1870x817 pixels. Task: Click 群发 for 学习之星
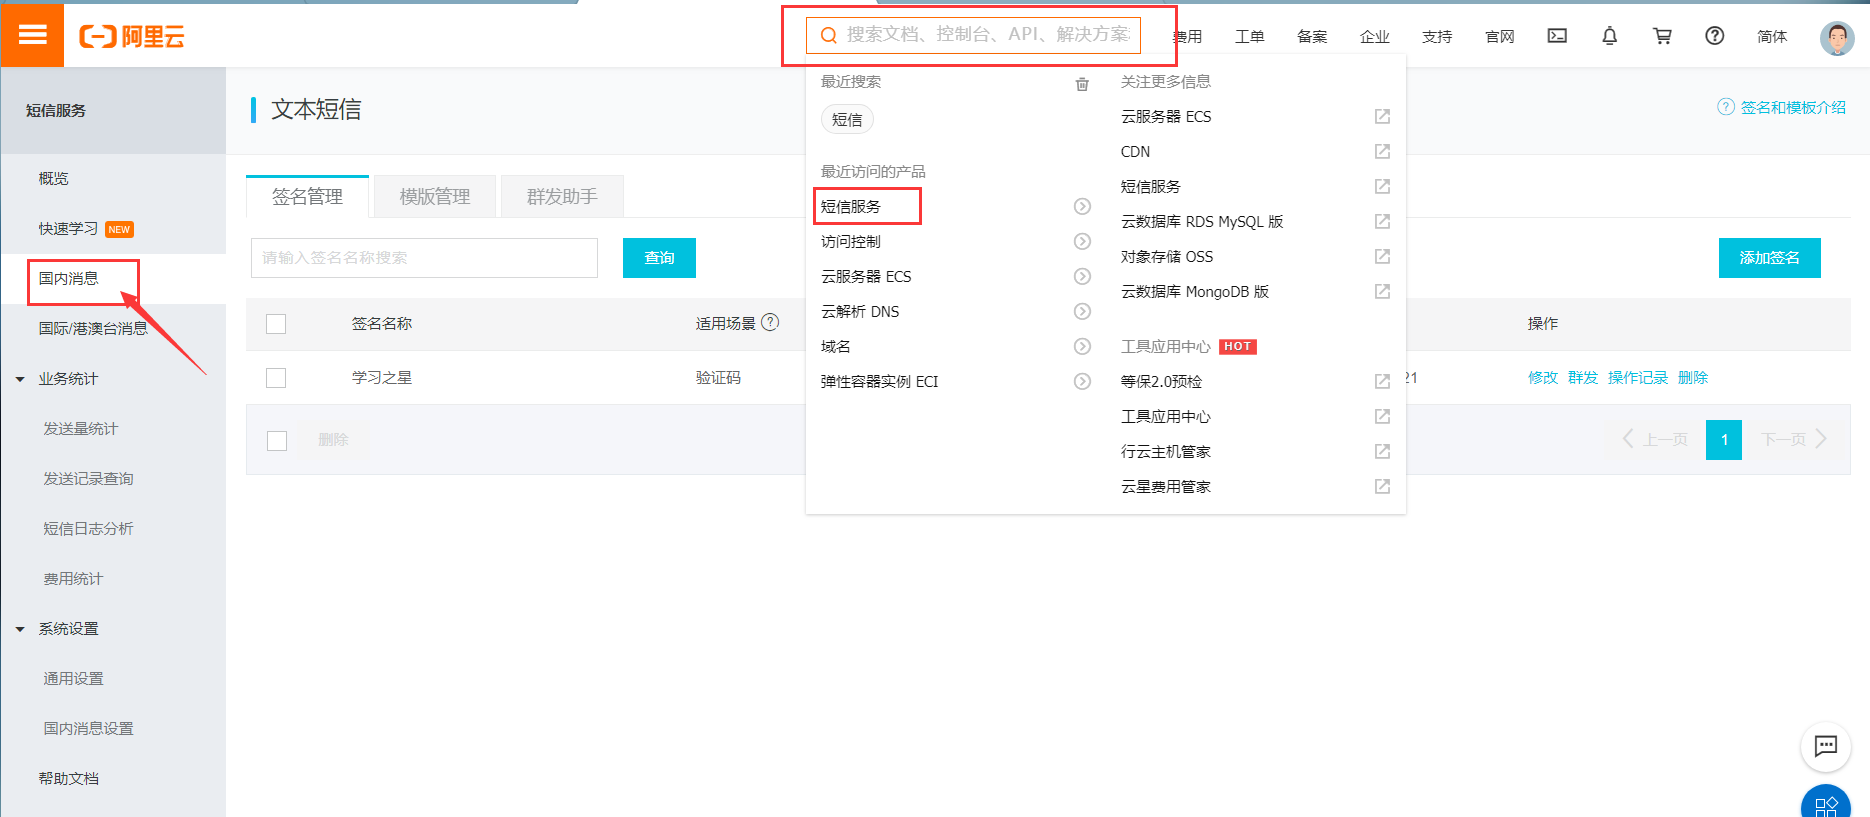[1583, 378]
